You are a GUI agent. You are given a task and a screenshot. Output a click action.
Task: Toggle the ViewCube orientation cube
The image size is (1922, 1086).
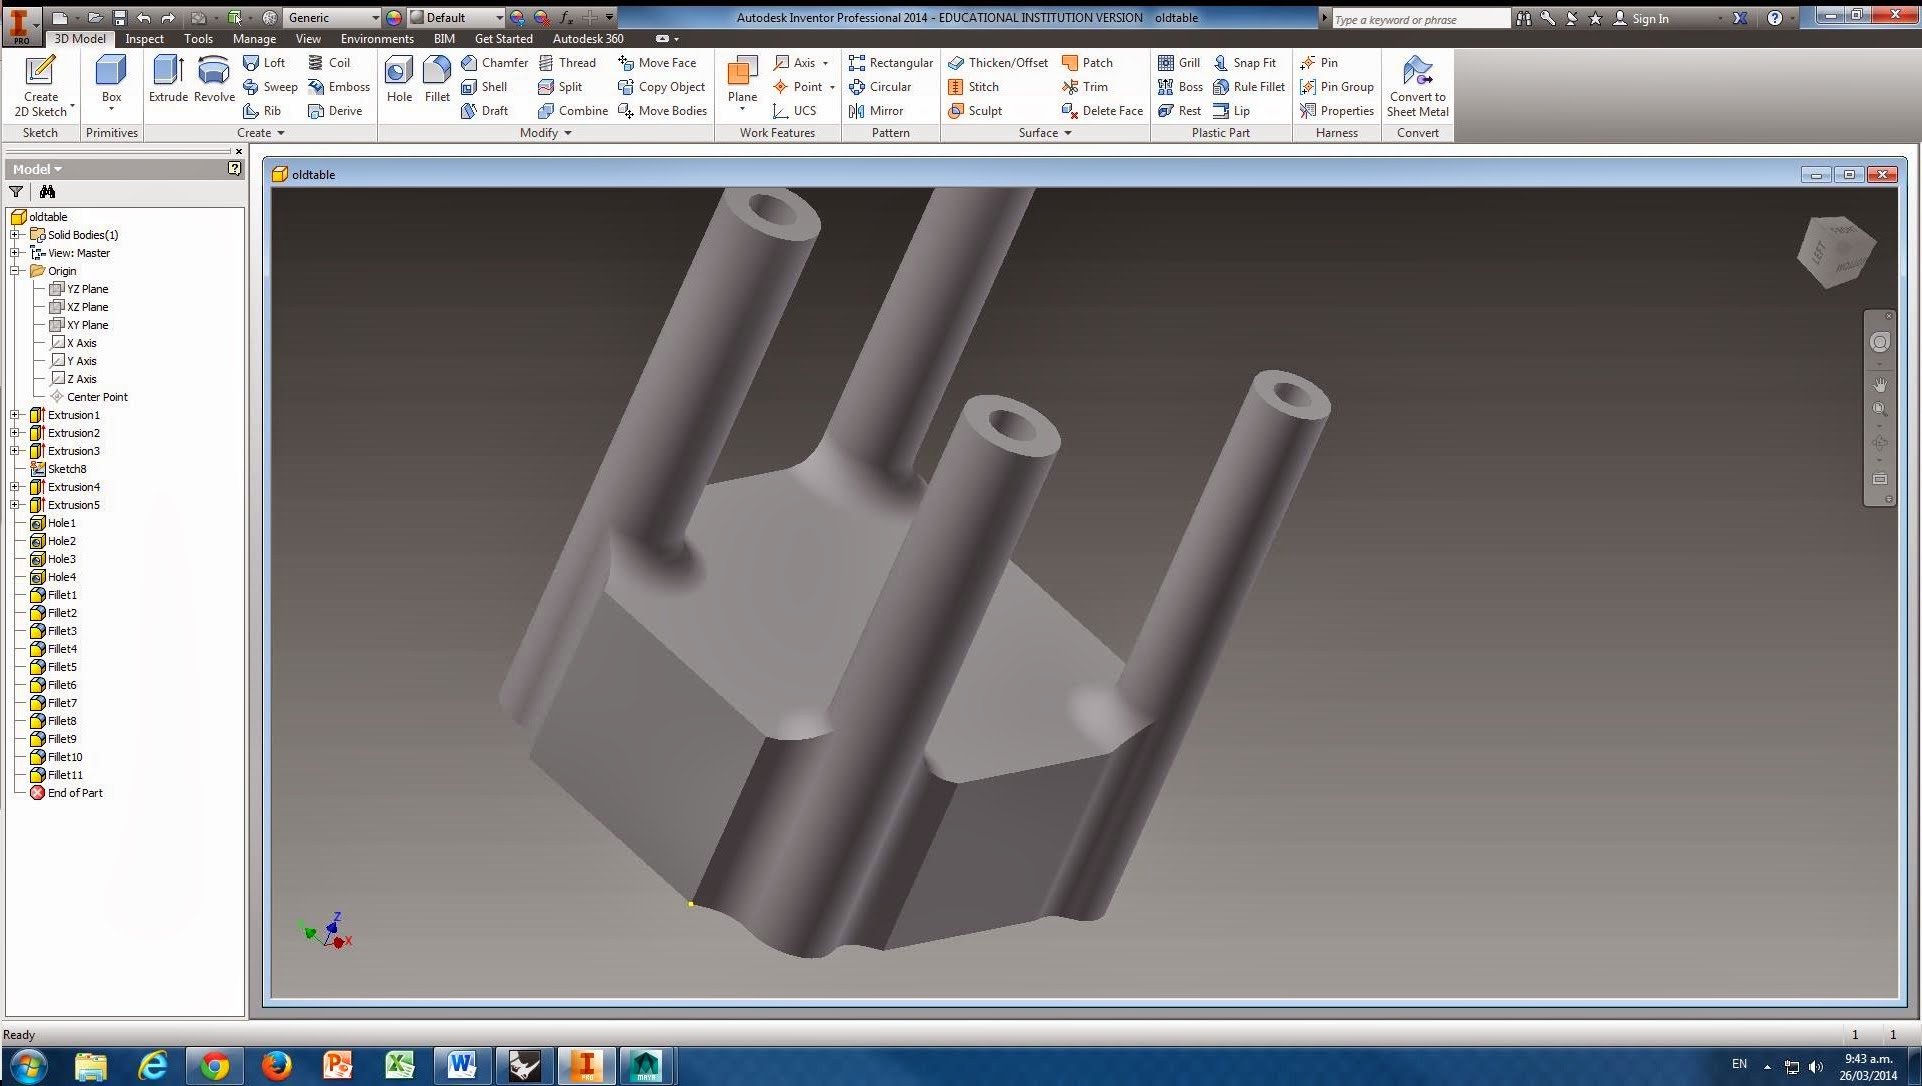[x=1837, y=253]
